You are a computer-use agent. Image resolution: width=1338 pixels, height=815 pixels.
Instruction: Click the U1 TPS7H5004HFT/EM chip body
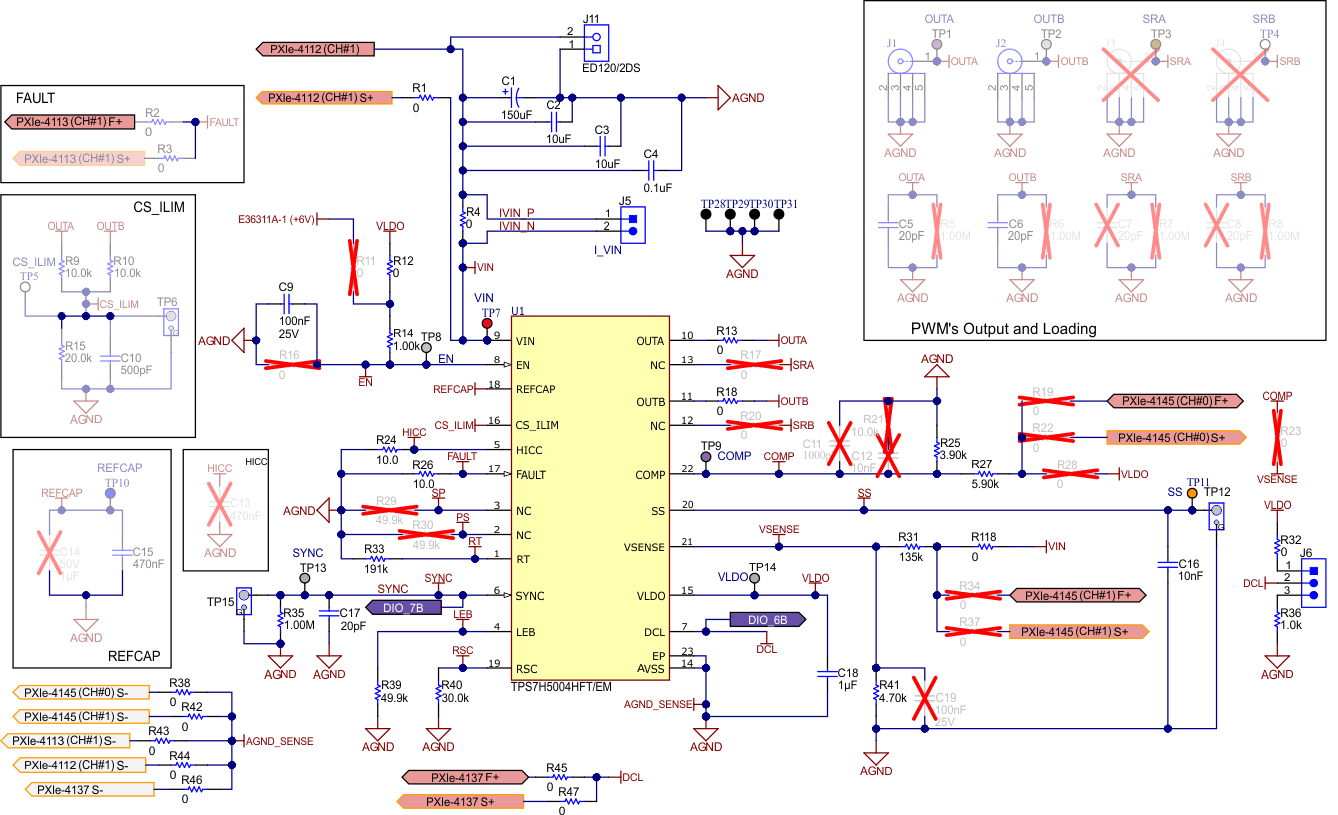589,500
